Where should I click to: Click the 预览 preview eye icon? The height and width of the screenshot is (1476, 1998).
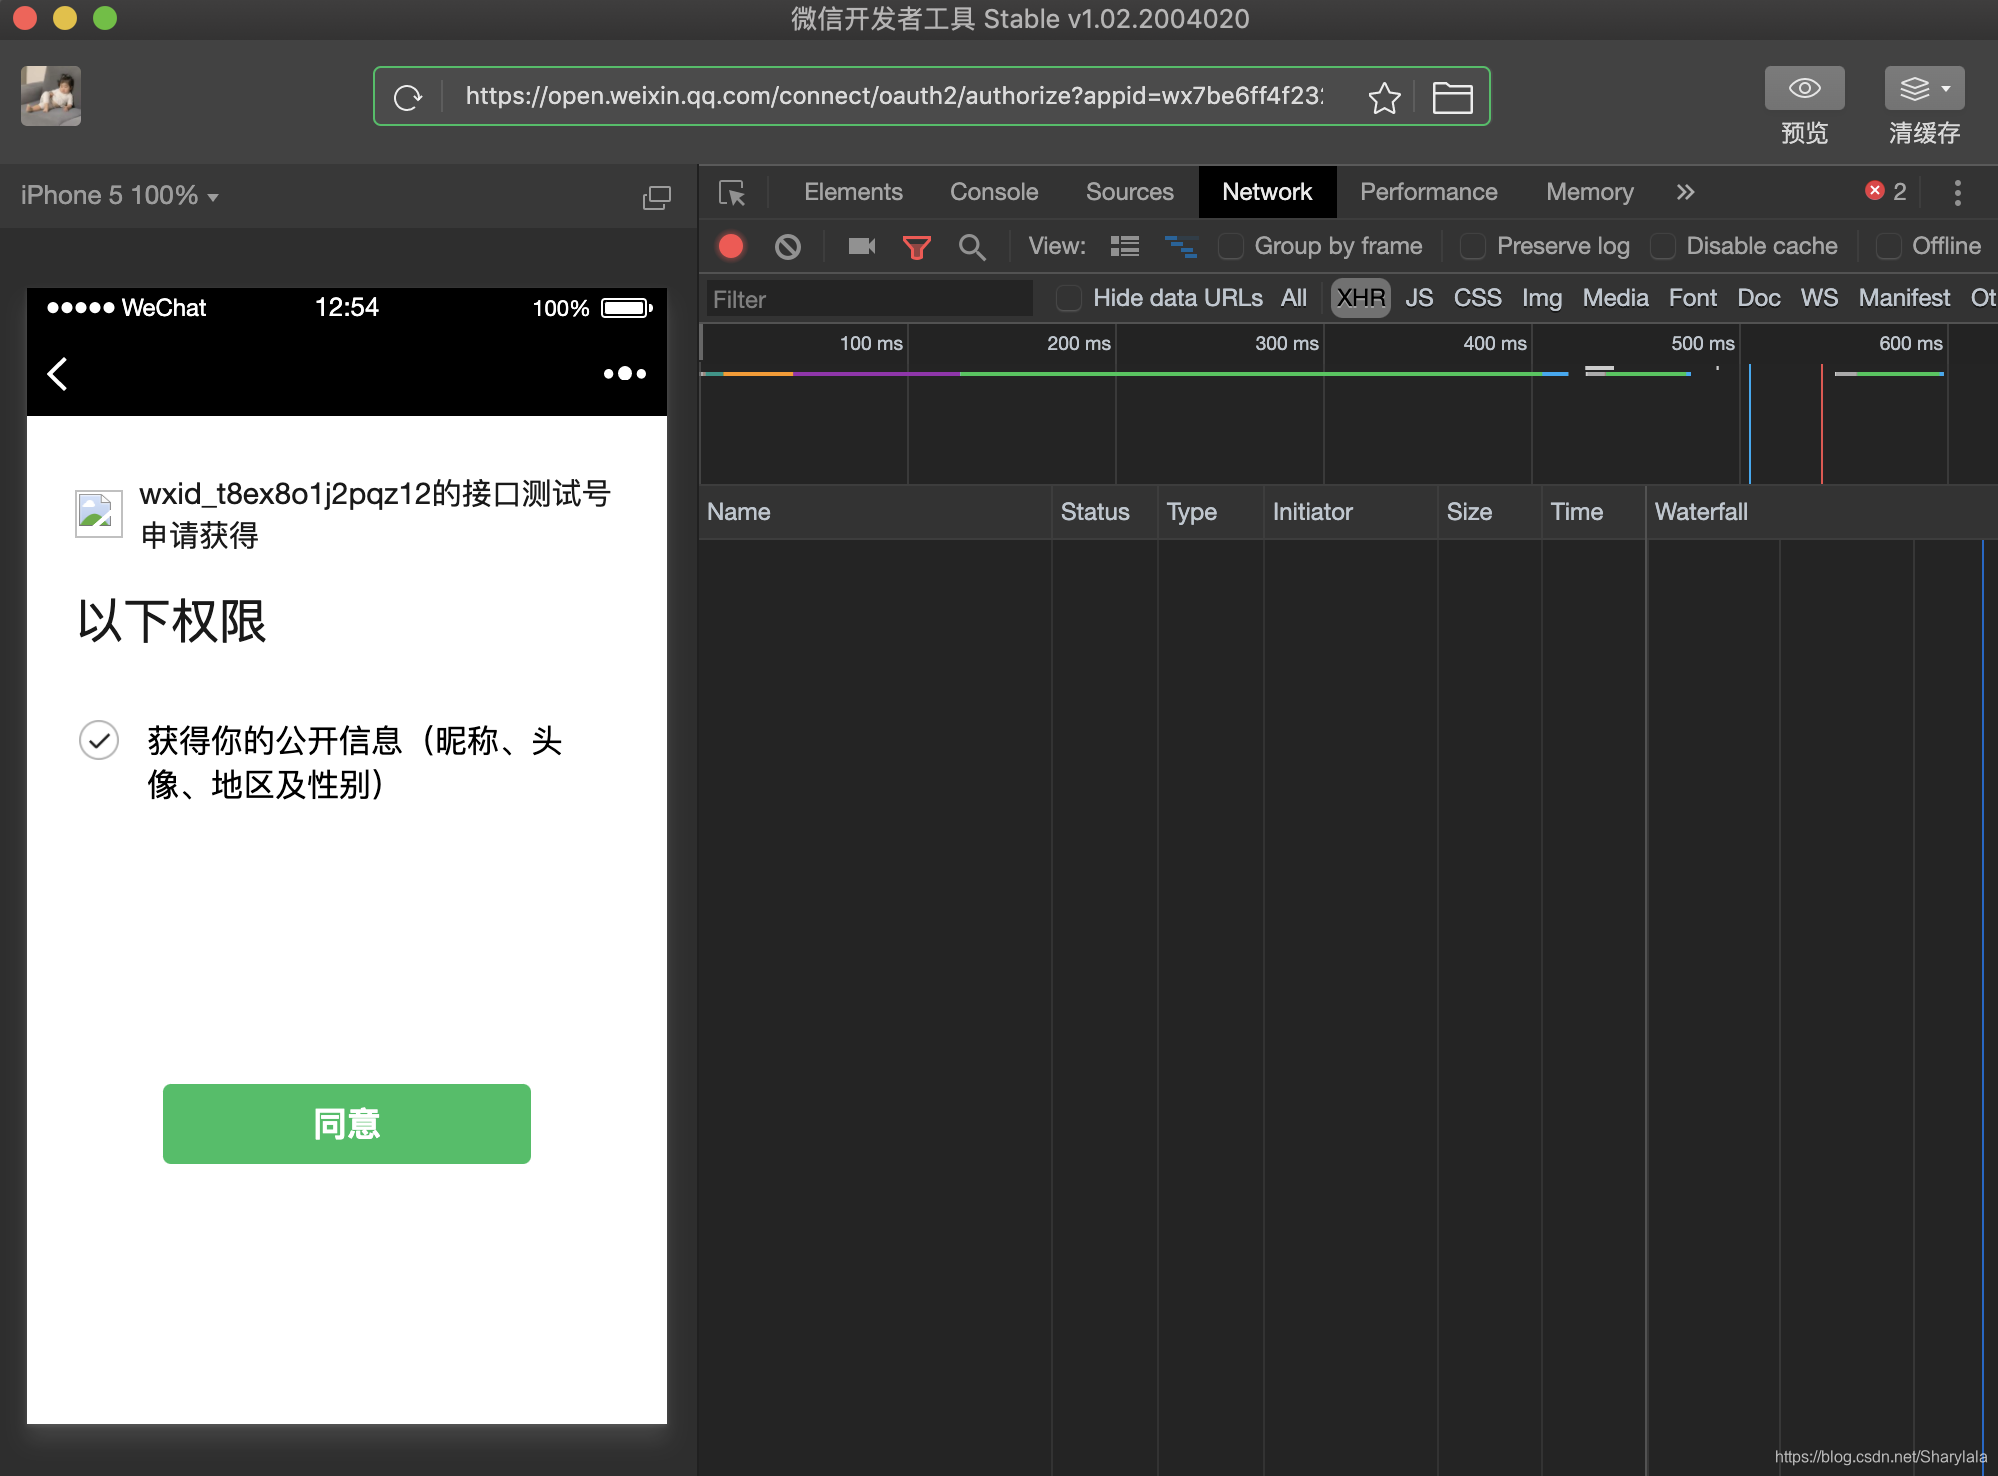1804,88
